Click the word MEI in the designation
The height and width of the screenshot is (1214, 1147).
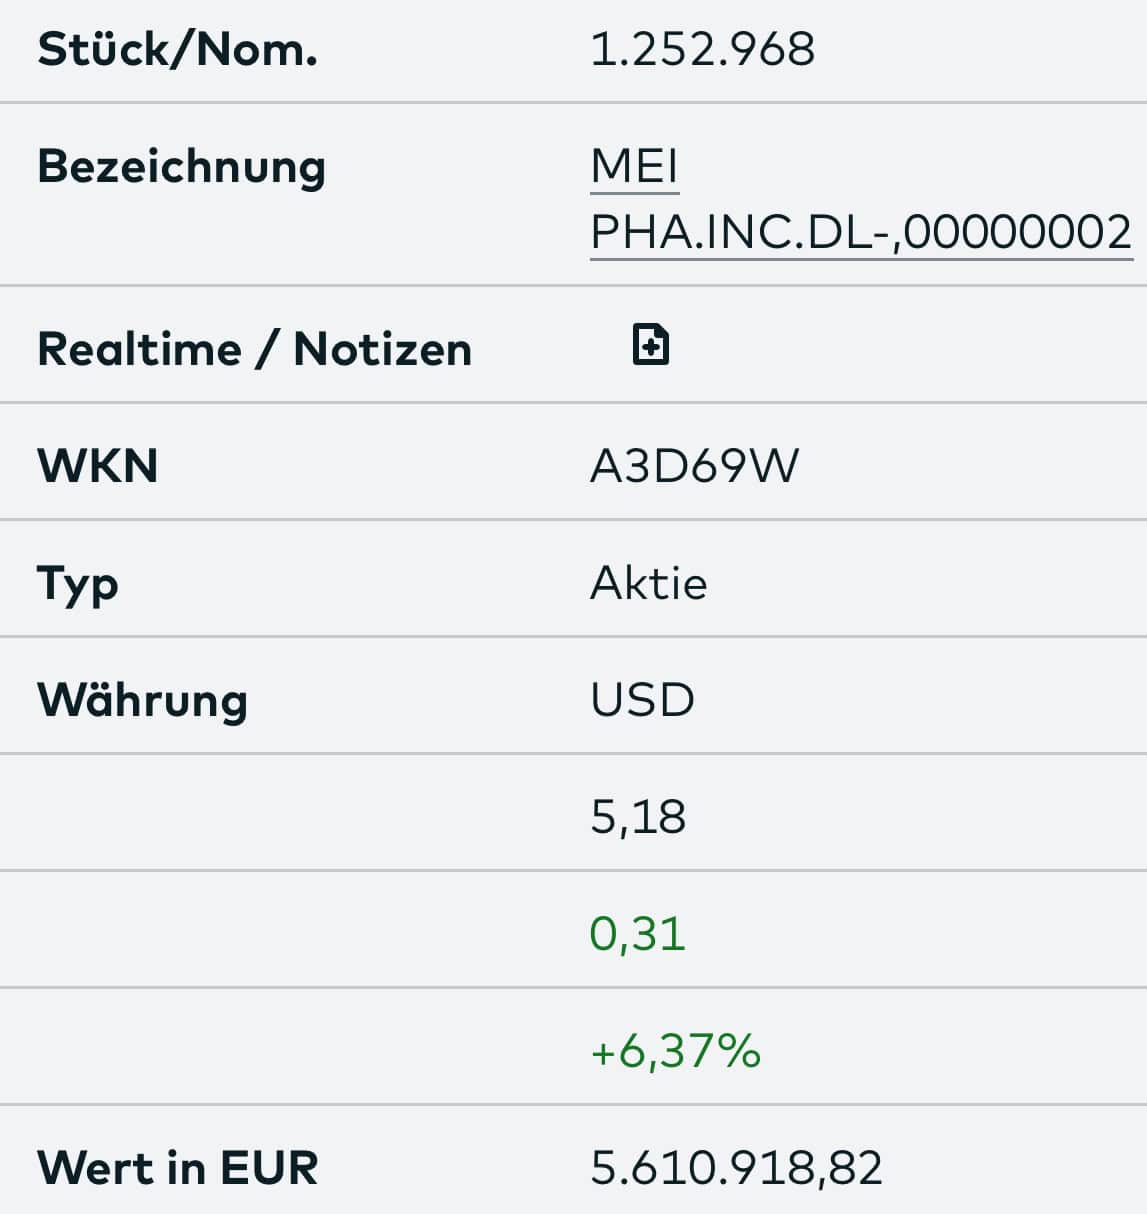[635, 166]
